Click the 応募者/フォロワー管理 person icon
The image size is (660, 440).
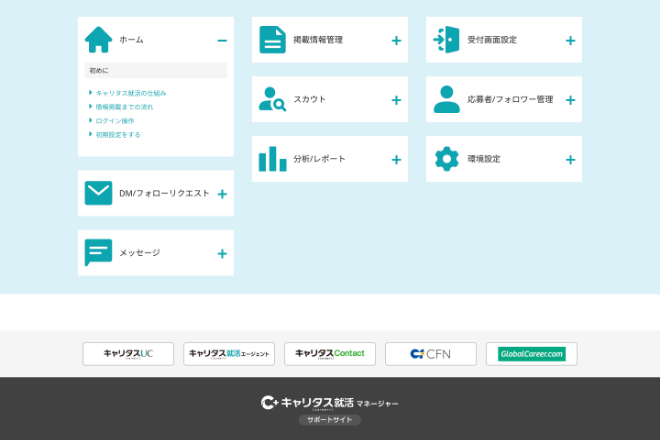point(446,99)
